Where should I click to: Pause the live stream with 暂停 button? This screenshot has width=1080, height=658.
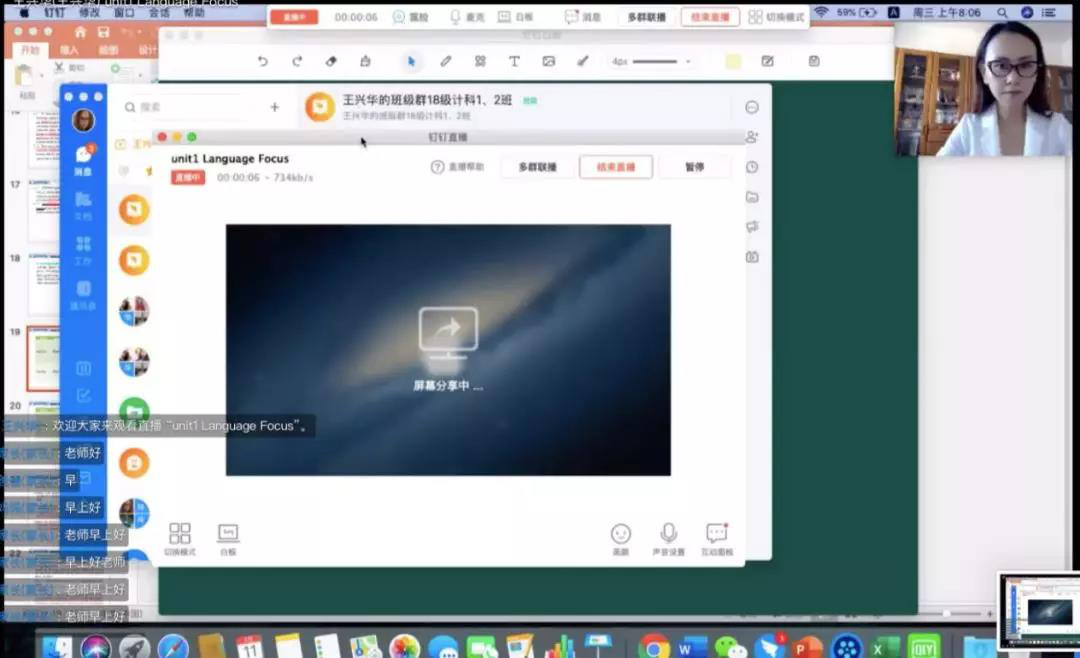coord(694,167)
